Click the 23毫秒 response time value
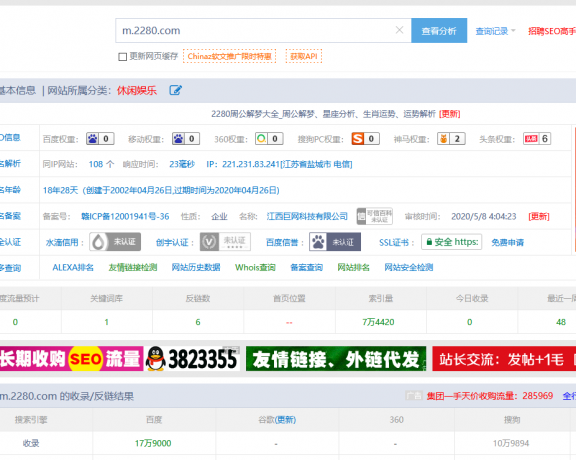 (182, 164)
